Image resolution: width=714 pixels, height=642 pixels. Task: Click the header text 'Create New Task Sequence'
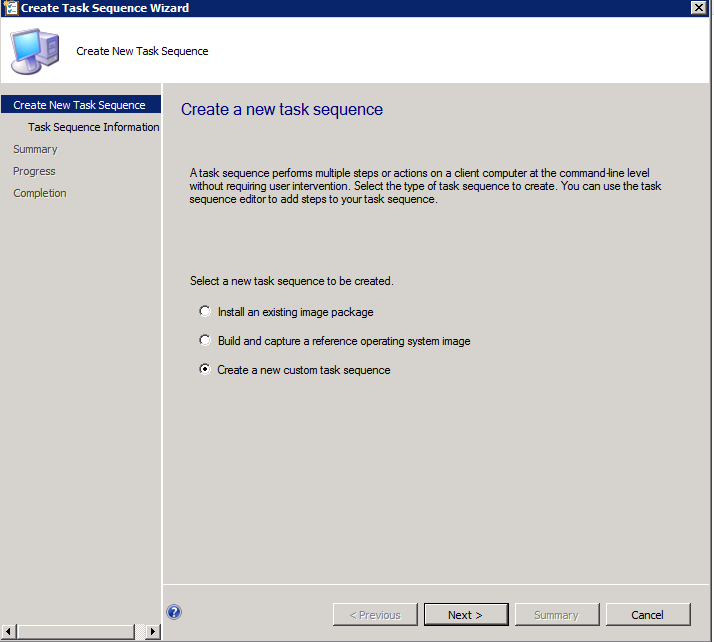point(142,51)
